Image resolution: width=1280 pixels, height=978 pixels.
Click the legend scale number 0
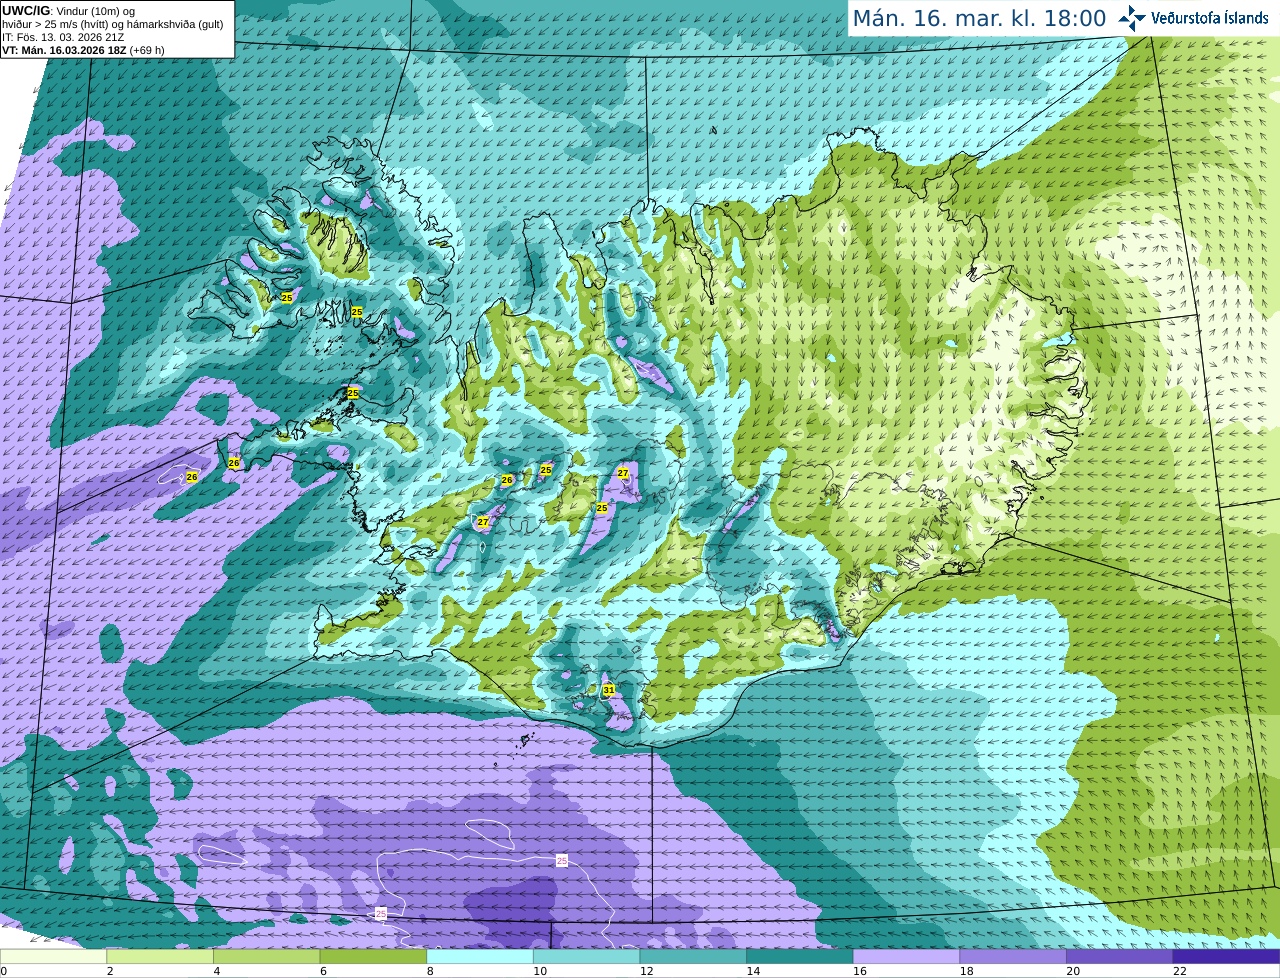point(4,971)
